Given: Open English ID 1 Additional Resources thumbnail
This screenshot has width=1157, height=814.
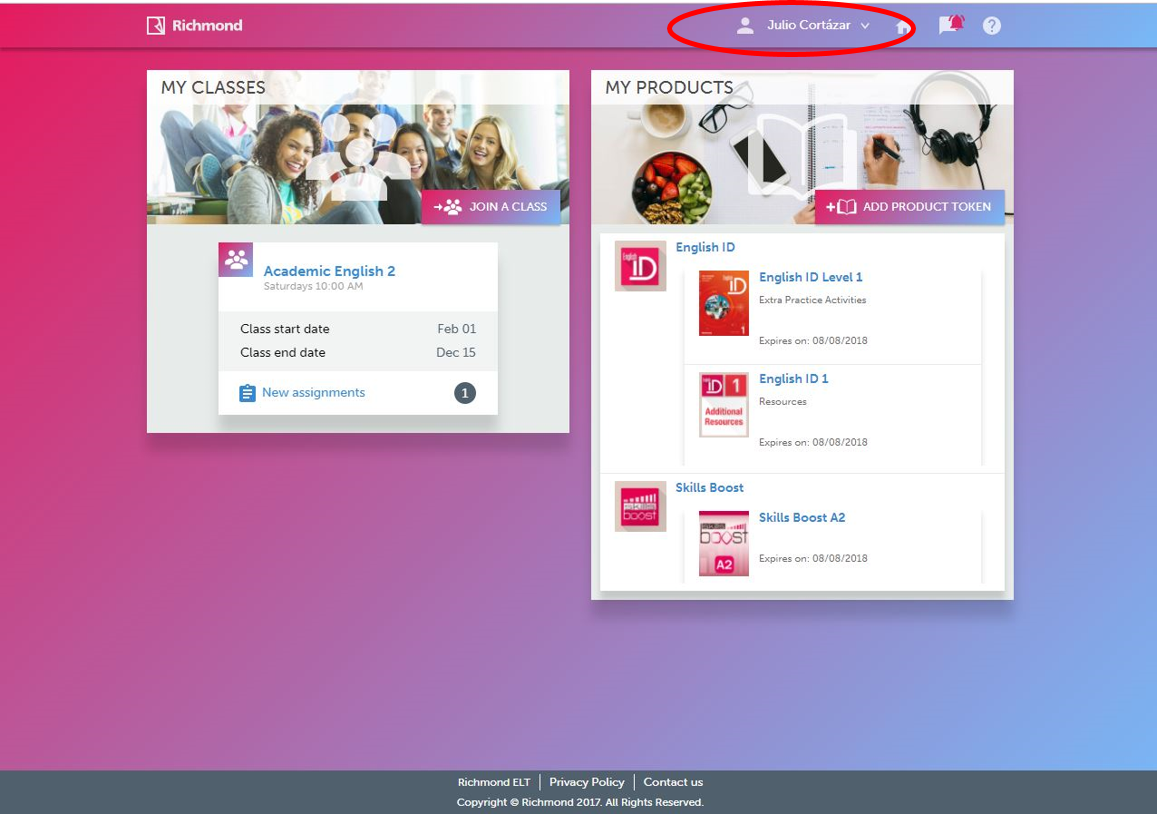Looking at the screenshot, I should (x=724, y=404).
